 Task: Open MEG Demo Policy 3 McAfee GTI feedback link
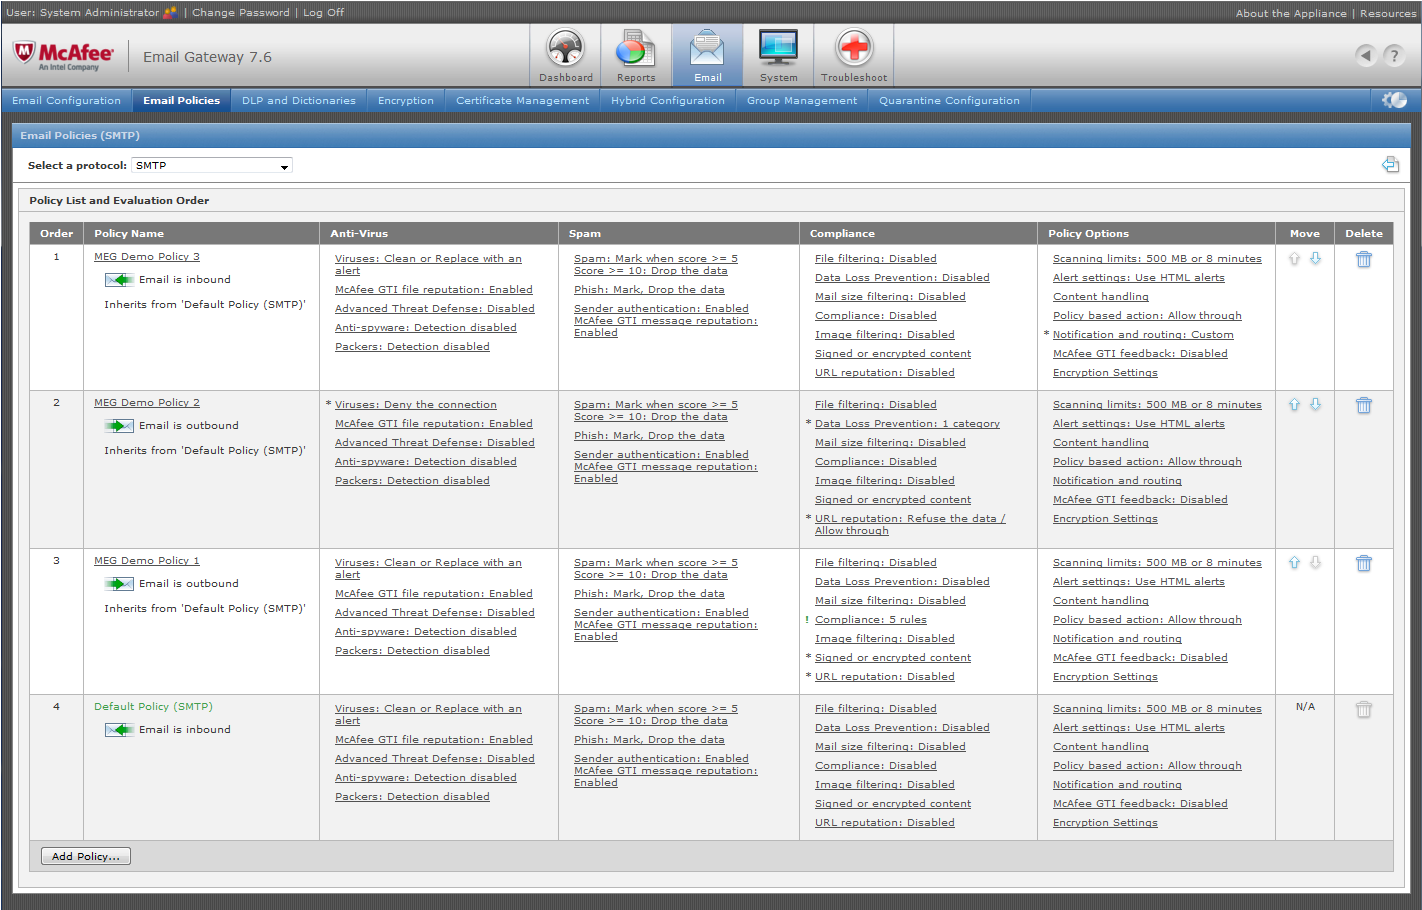pos(1140,354)
